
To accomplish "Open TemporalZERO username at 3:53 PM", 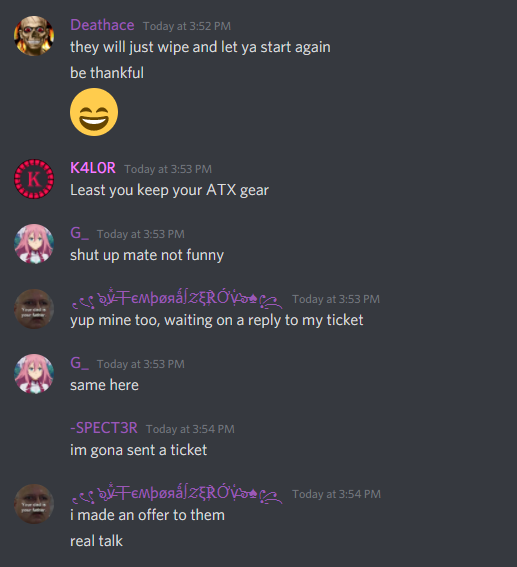I will coord(177,299).
